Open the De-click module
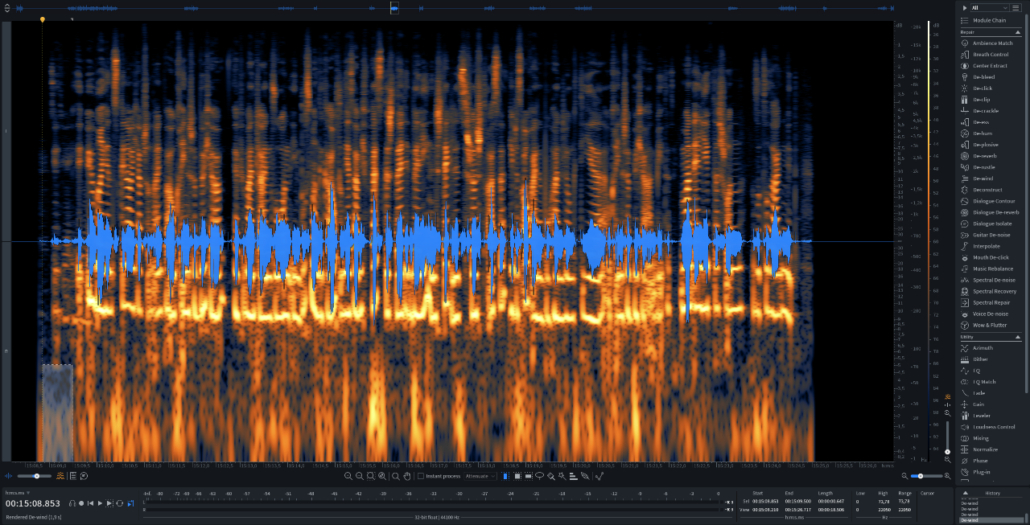Viewport: 1030px width, 525px height. click(x=982, y=88)
